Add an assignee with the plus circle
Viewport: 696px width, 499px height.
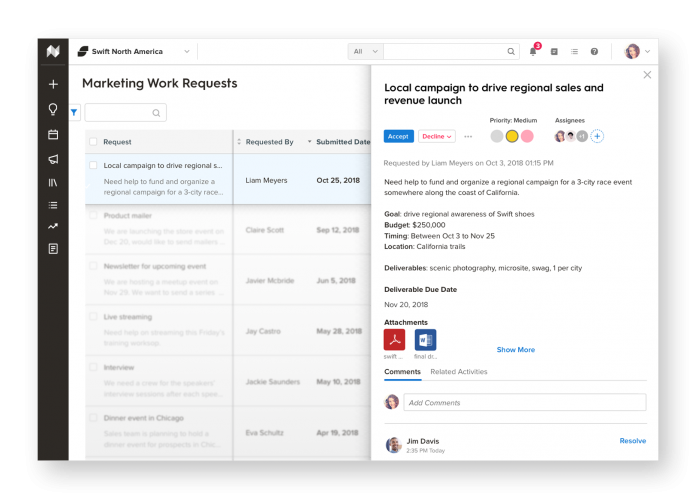coord(597,136)
